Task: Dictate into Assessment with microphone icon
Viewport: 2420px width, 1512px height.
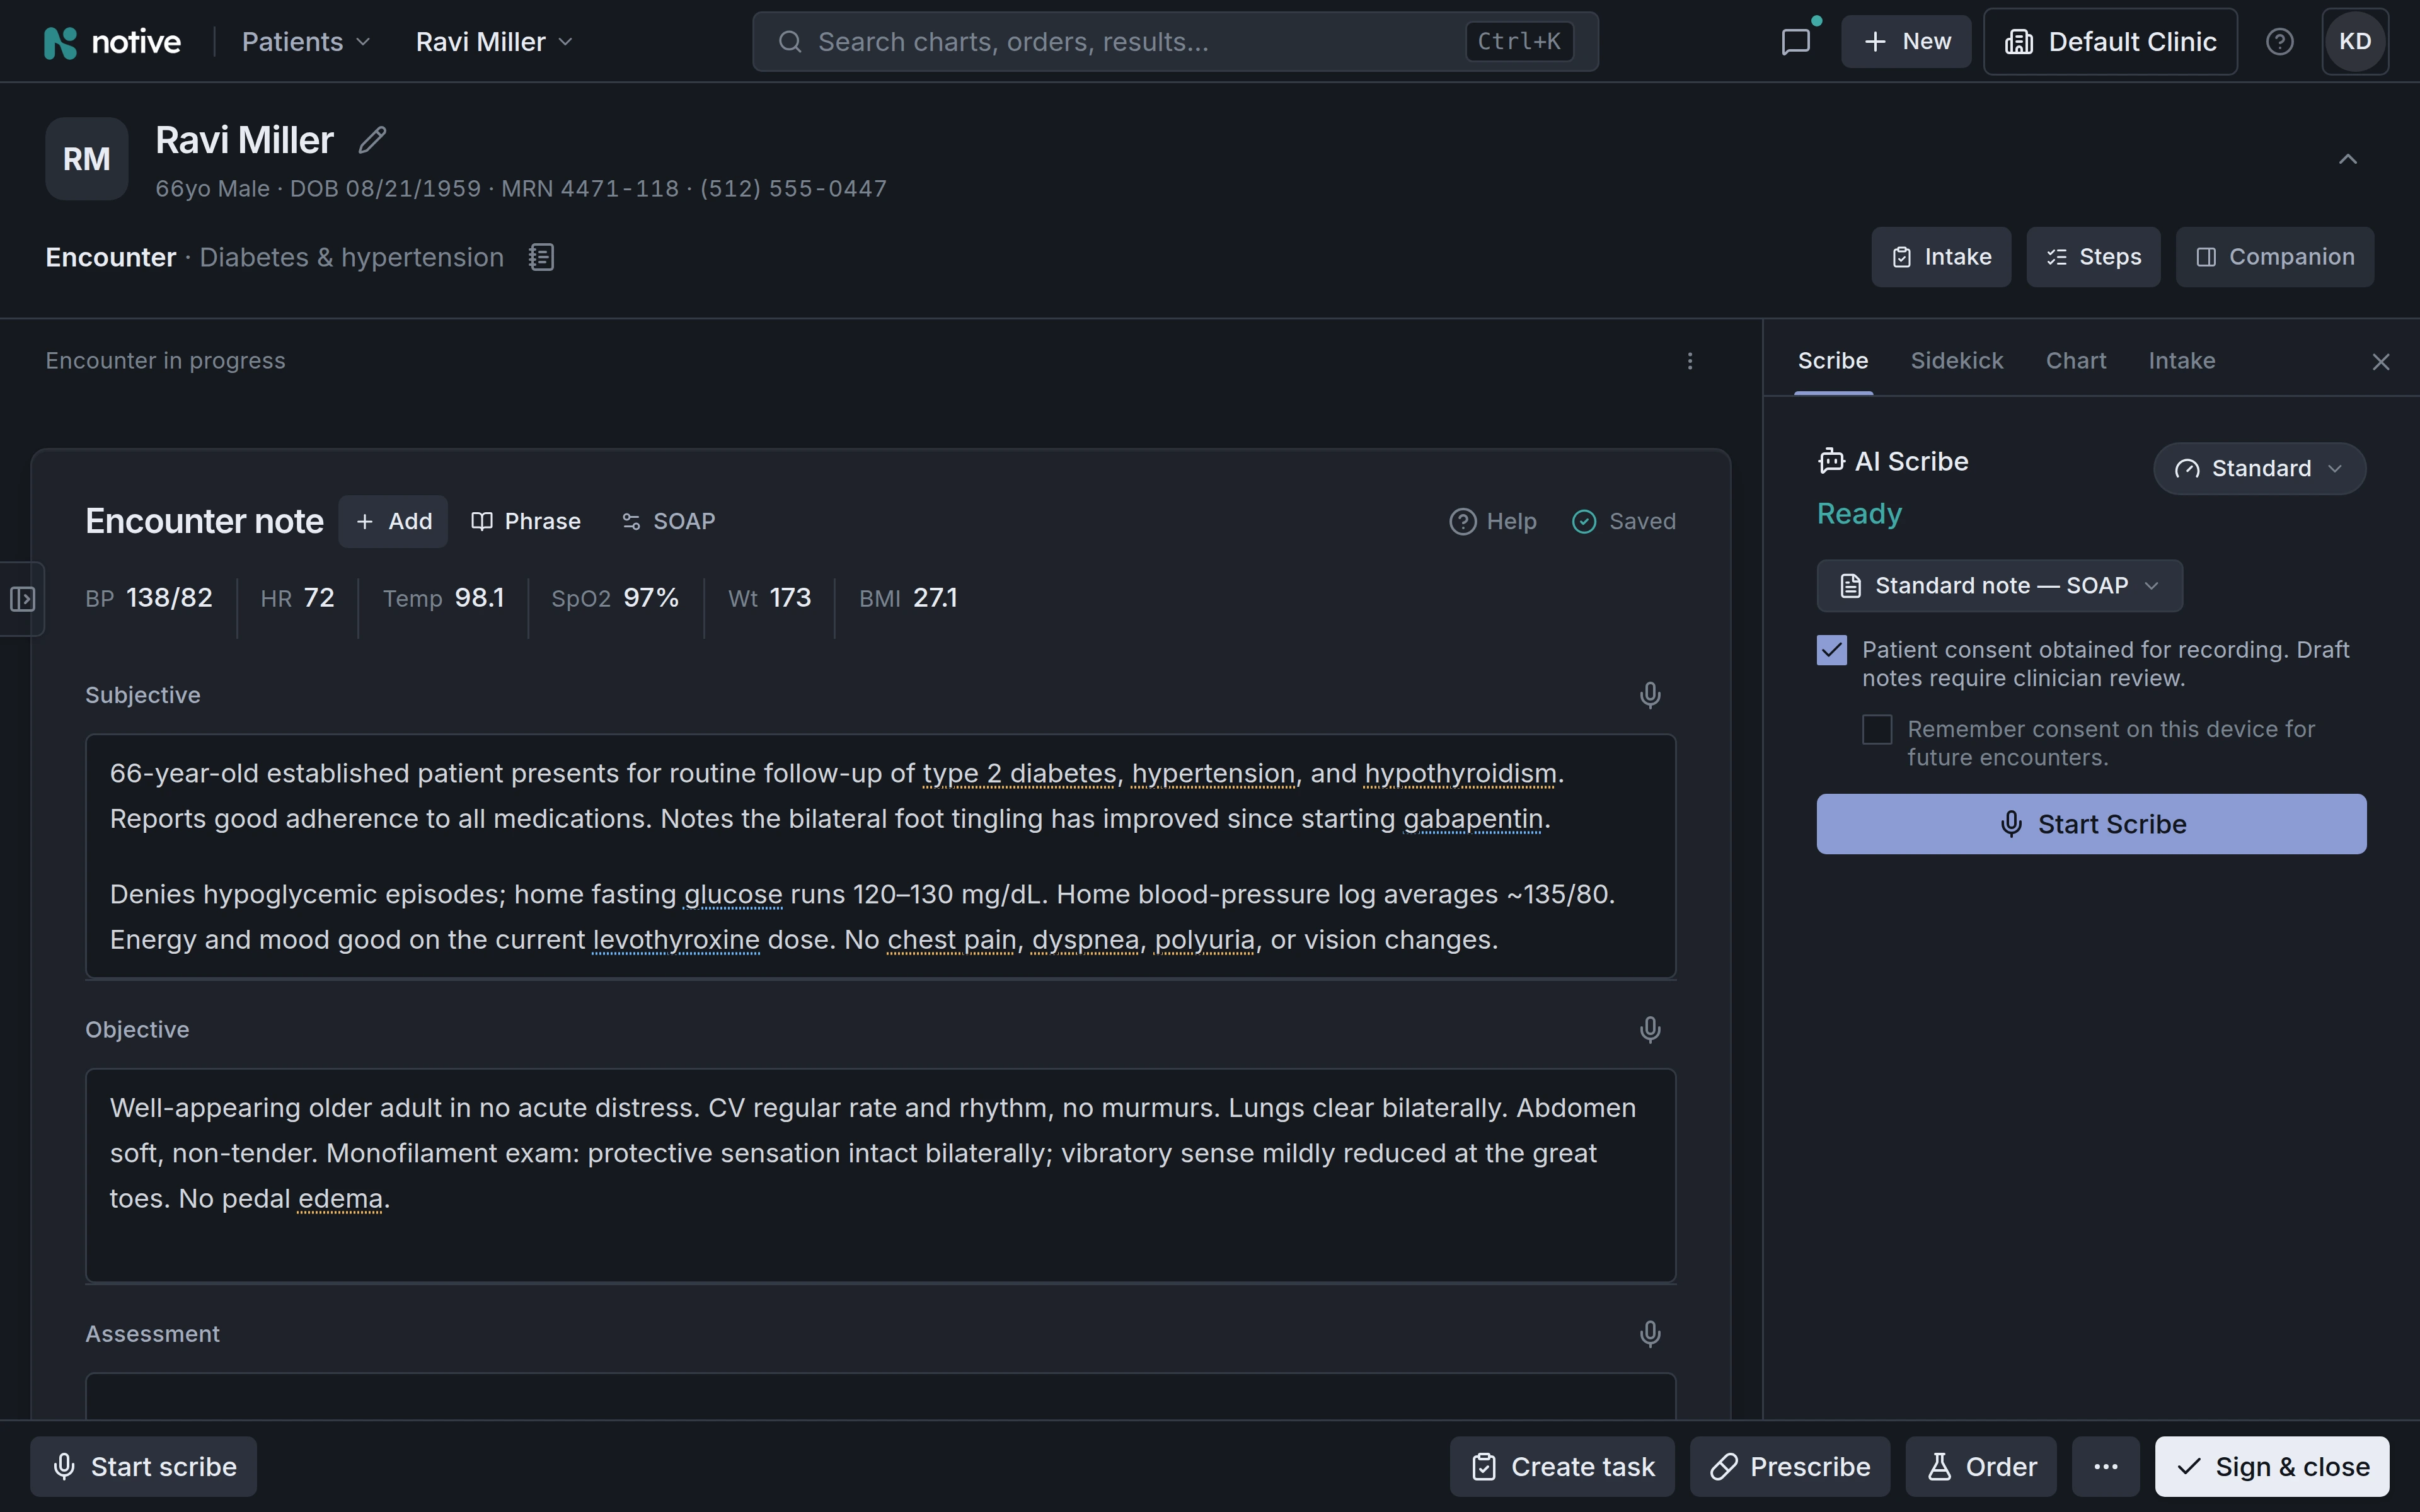Action: pyautogui.click(x=1650, y=1333)
